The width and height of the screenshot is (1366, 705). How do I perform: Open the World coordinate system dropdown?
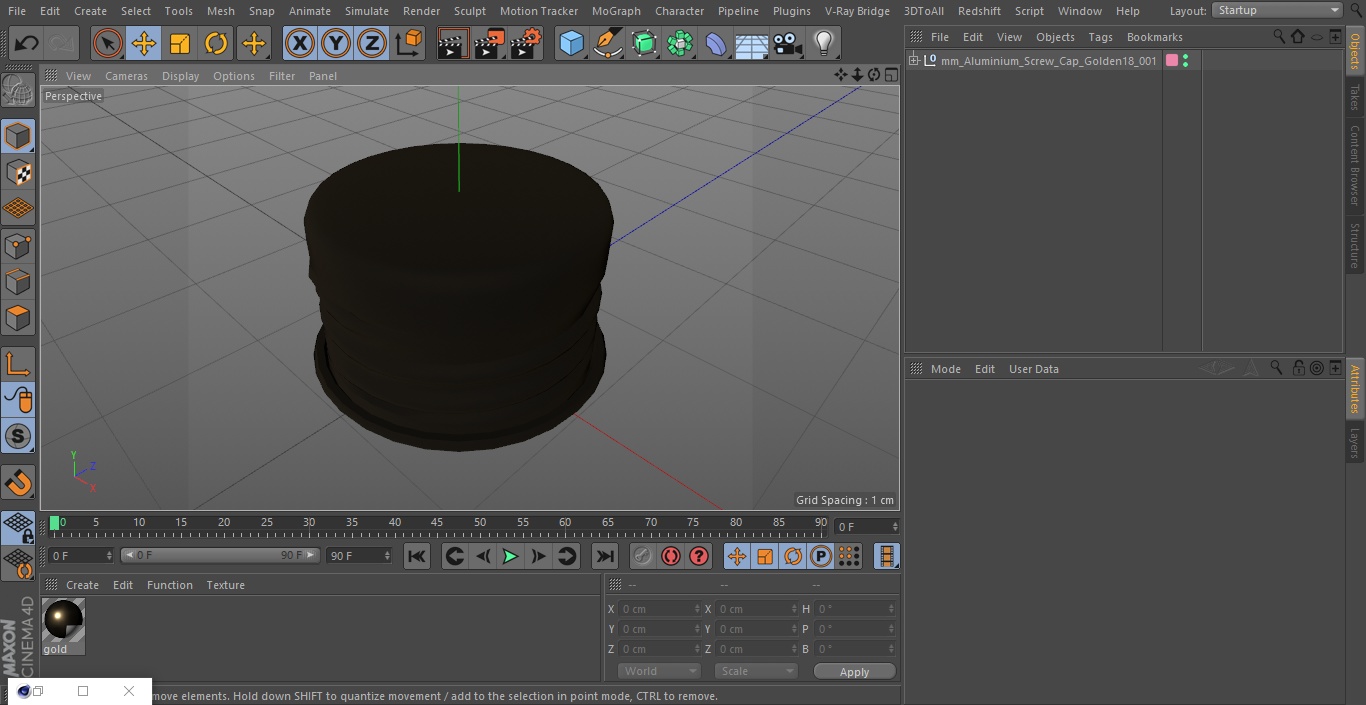click(x=658, y=671)
